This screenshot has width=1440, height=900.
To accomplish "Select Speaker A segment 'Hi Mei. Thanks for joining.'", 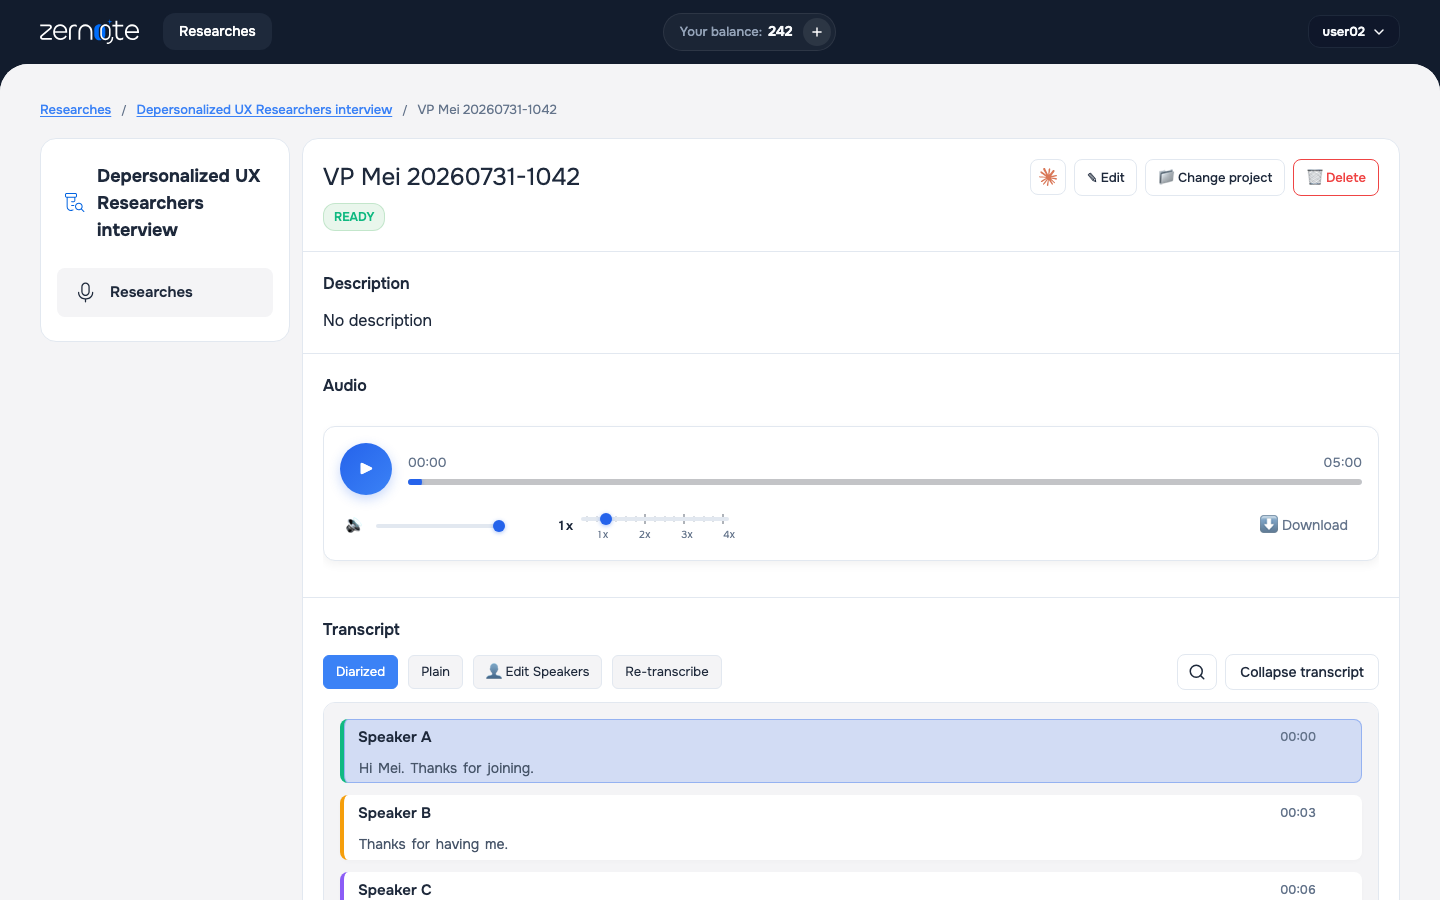I will [851, 751].
